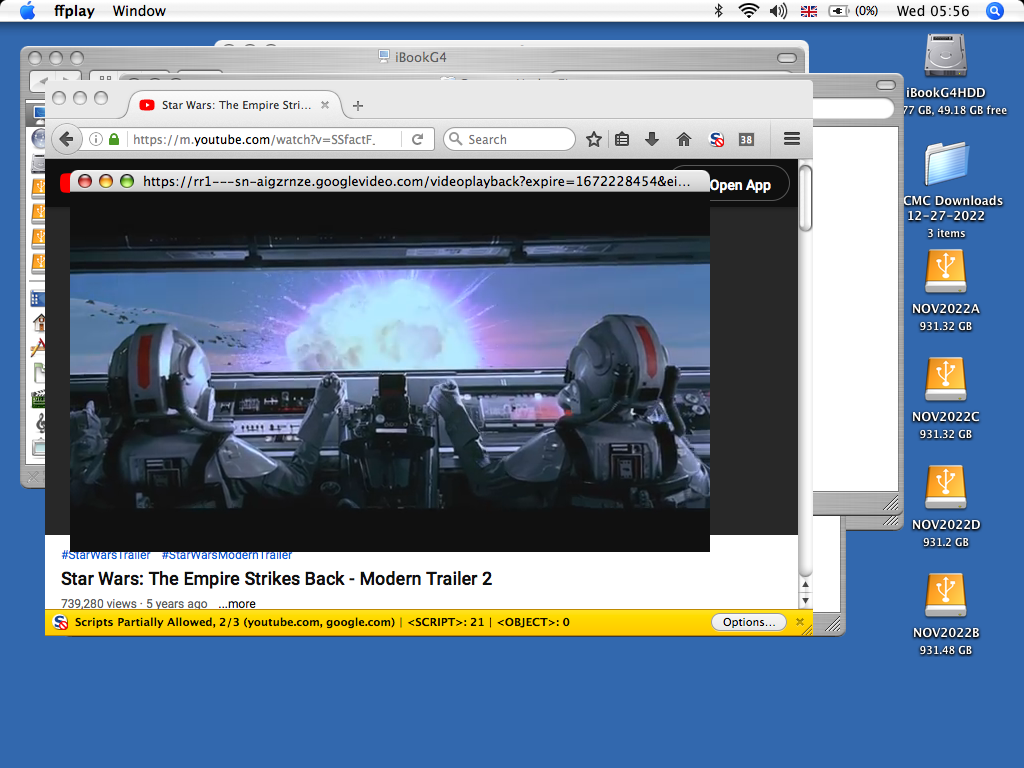The width and height of the screenshot is (1024, 768).
Task: Click the ffplay video frame
Action: pyautogui.click(x=390, y=372)
